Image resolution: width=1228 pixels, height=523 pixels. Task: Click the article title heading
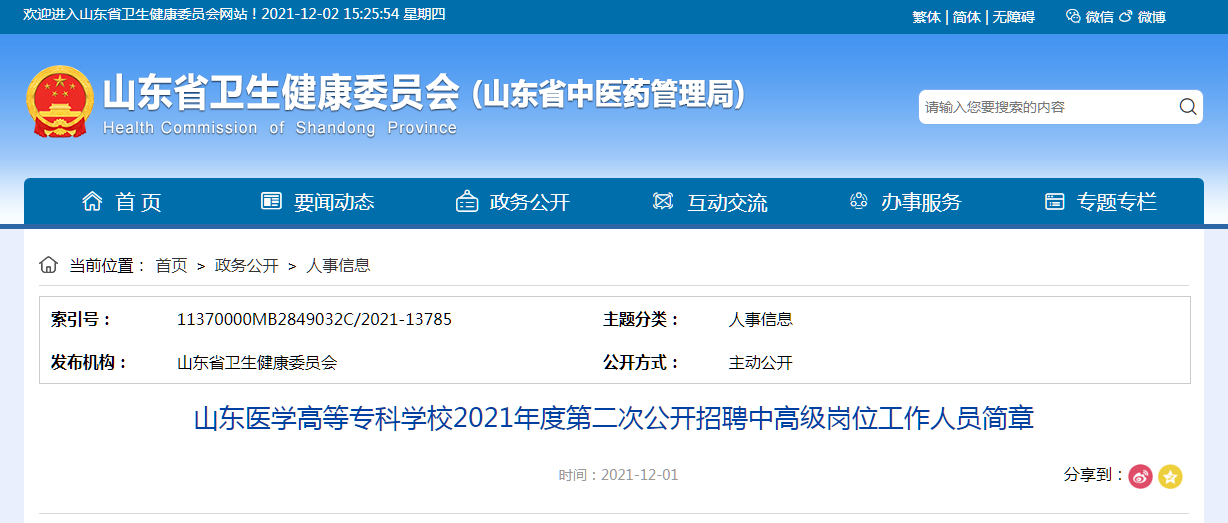[613, 418]
